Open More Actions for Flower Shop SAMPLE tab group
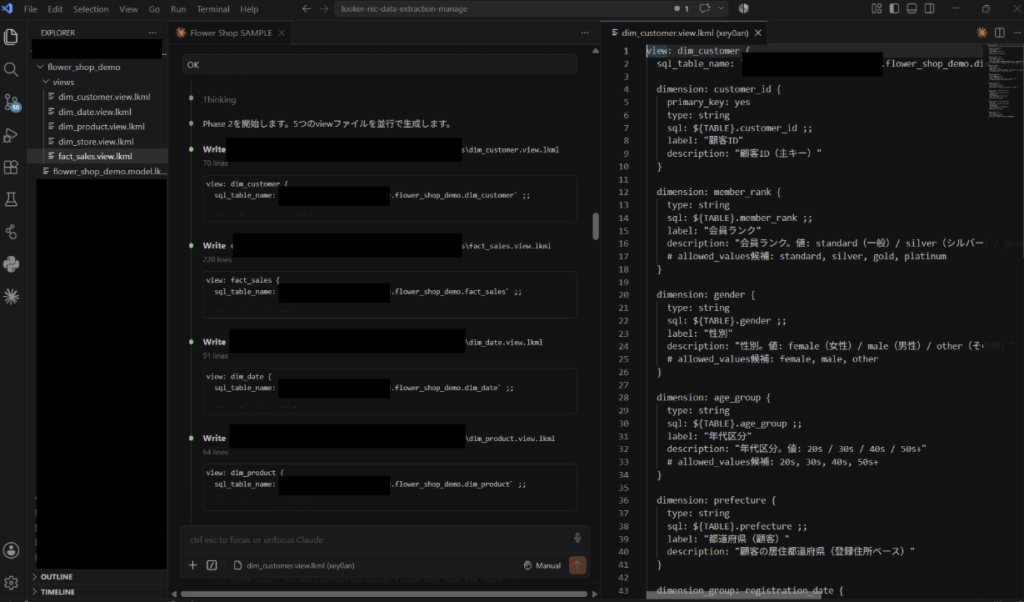Viewport: 1024px width, 602px height. pos(584,33)
